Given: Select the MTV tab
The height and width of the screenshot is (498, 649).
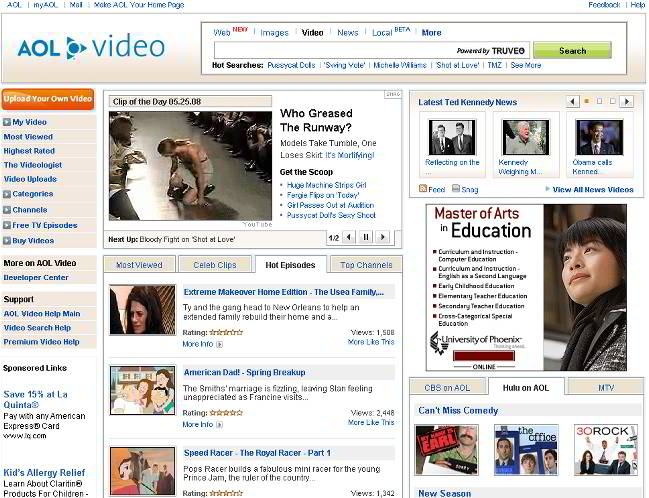Looking at the screenshot, I should [x=605, y=387].
